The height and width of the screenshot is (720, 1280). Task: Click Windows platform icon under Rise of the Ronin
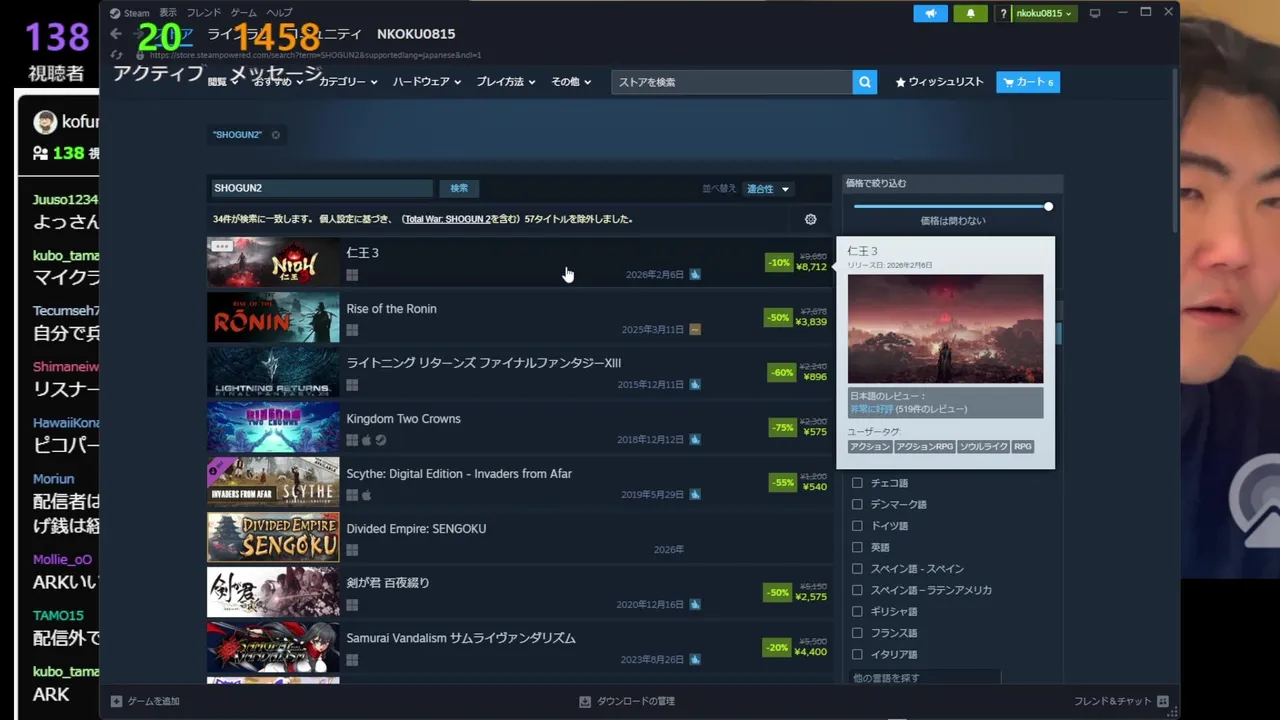click(x=352, y=330)
